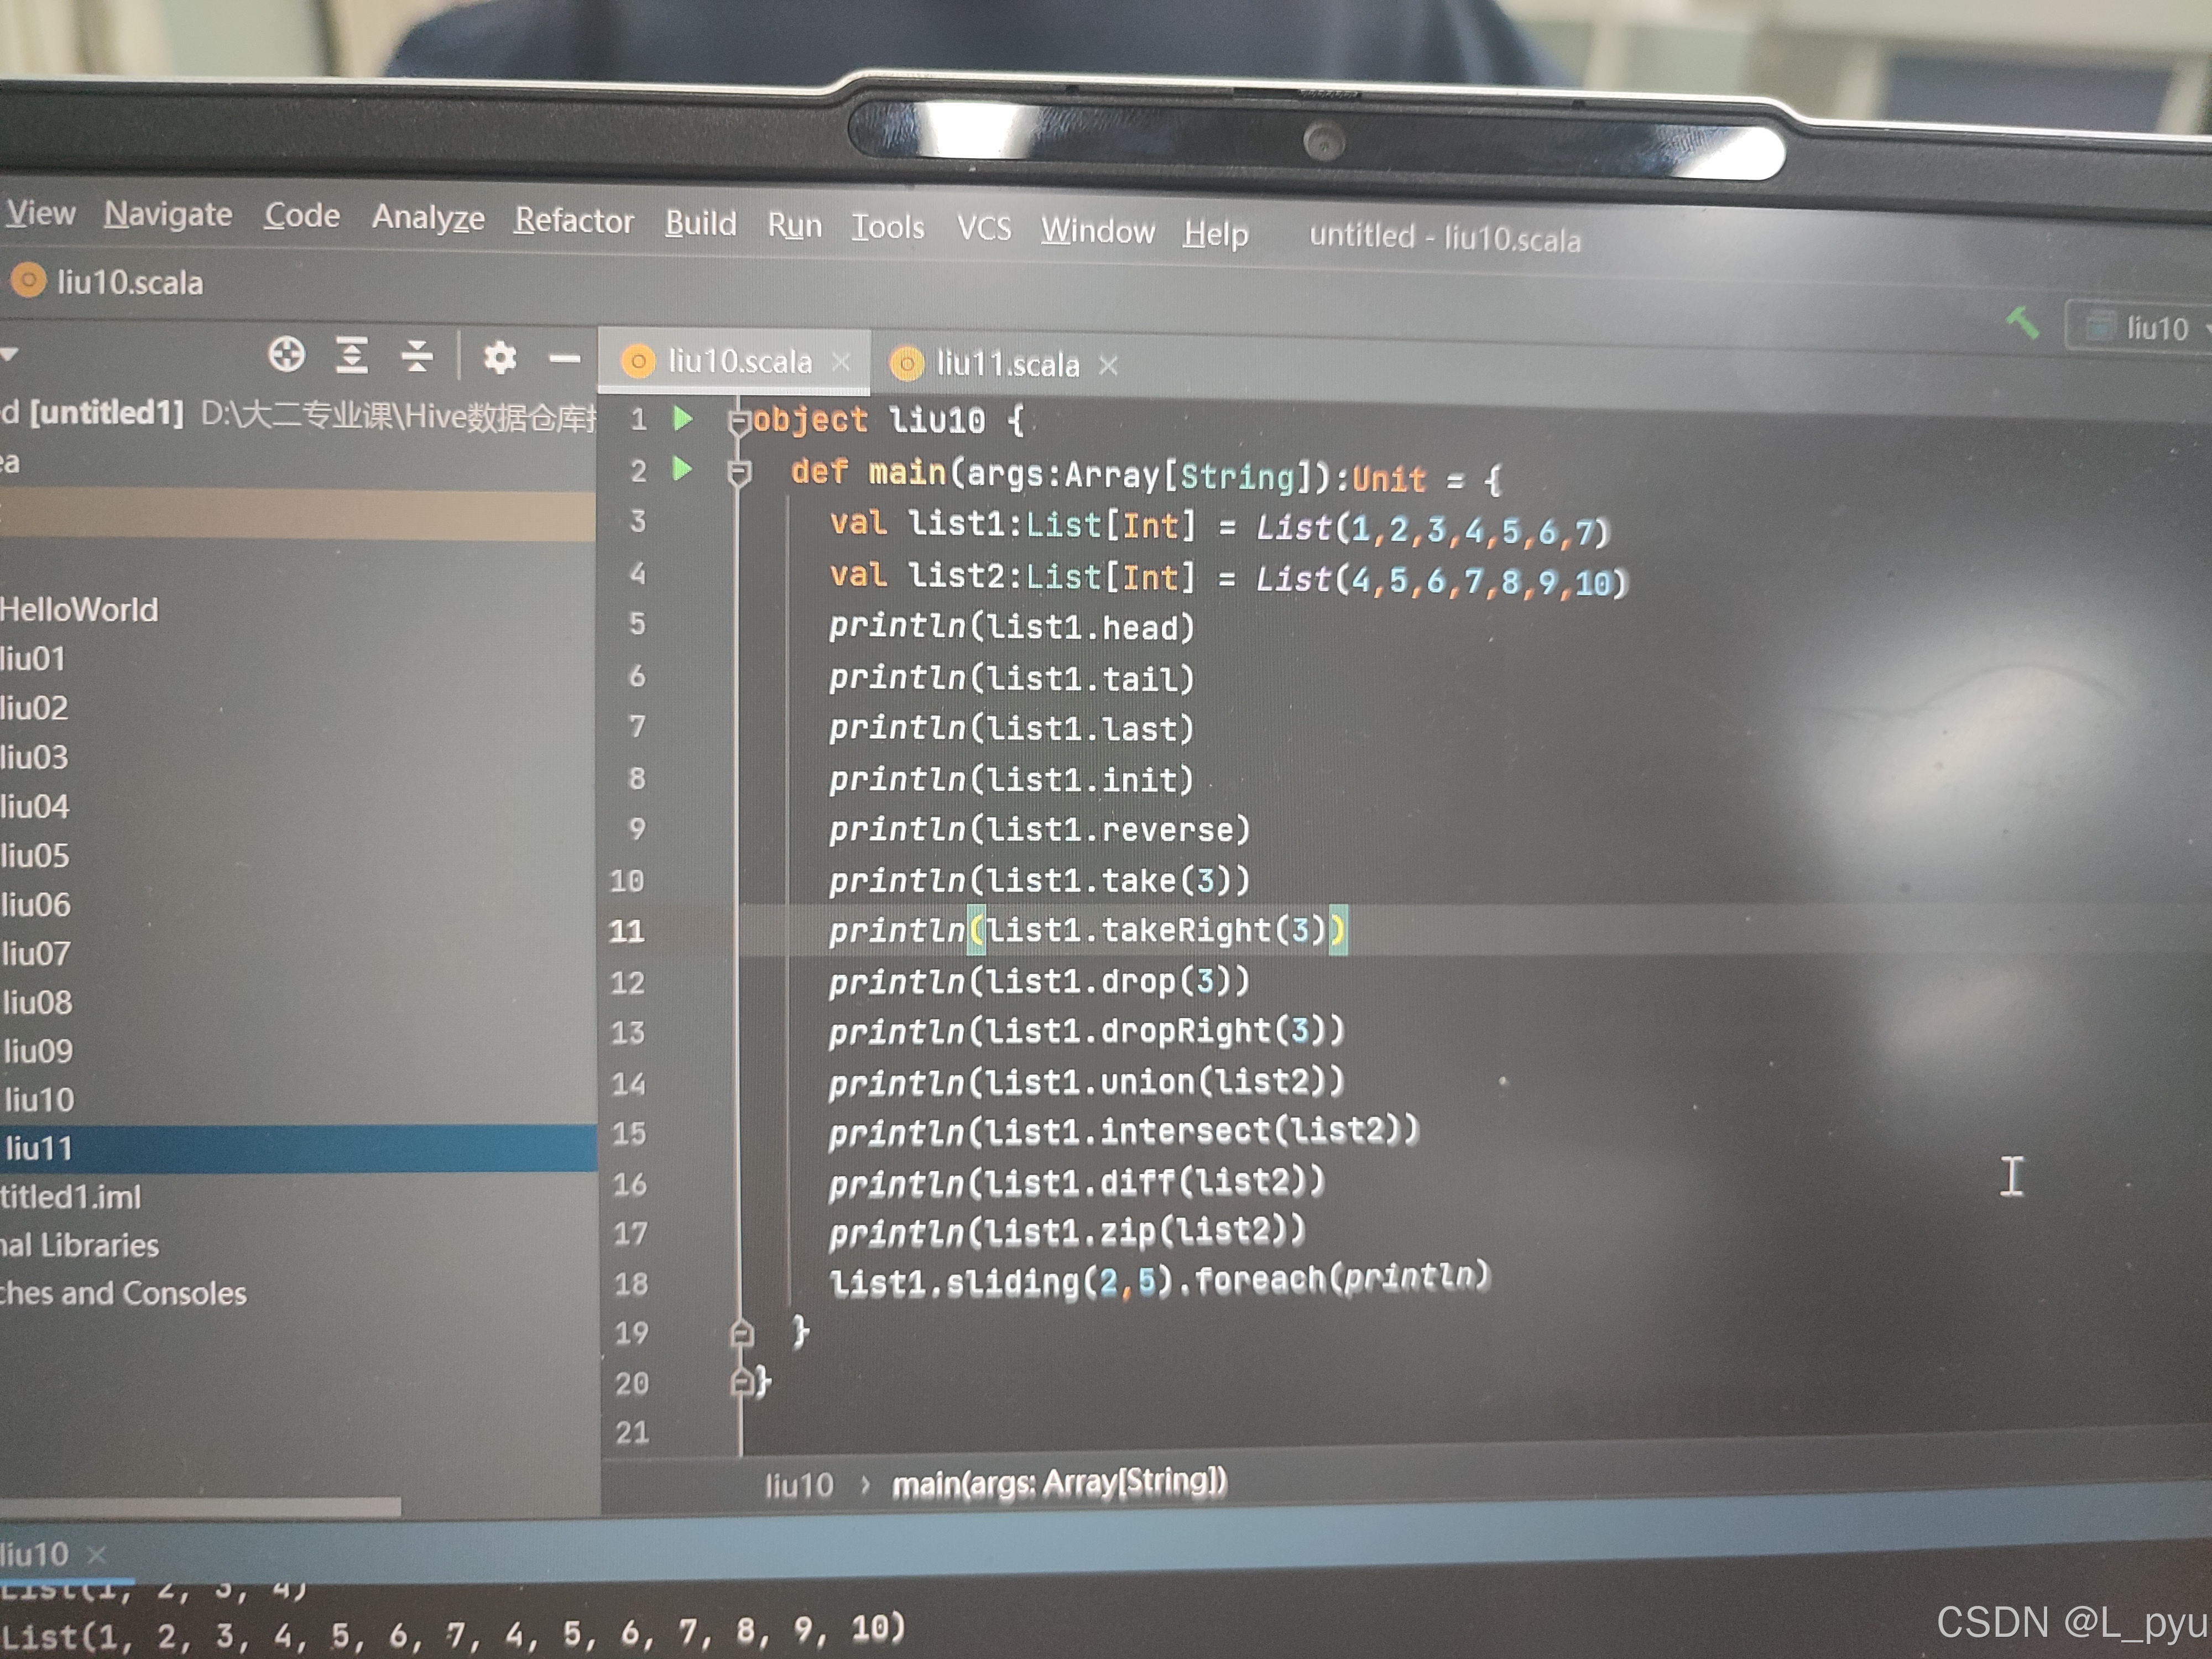
Task: Collapse the main method fold marker
Action: [x=739, y=473]
